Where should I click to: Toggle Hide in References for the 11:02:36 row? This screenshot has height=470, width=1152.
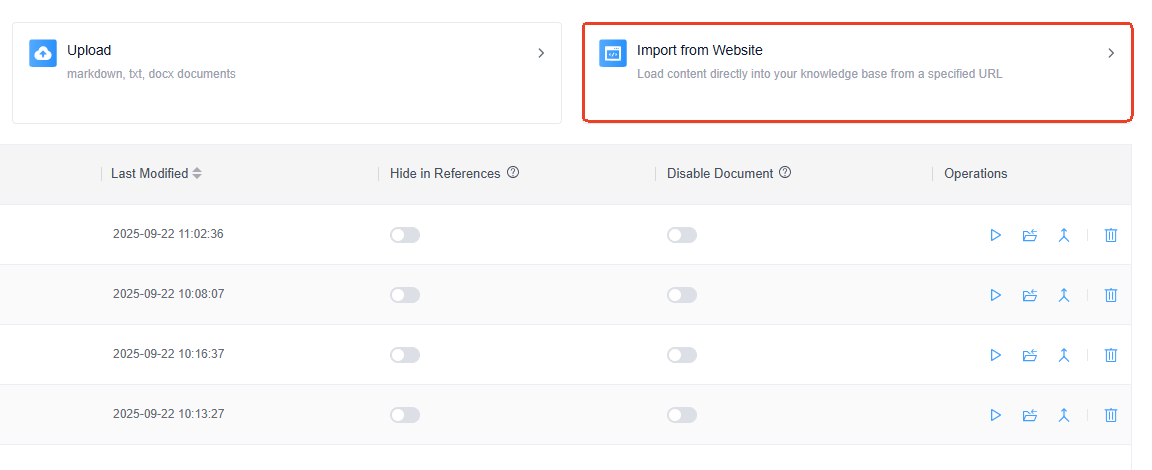click(405, 235)
